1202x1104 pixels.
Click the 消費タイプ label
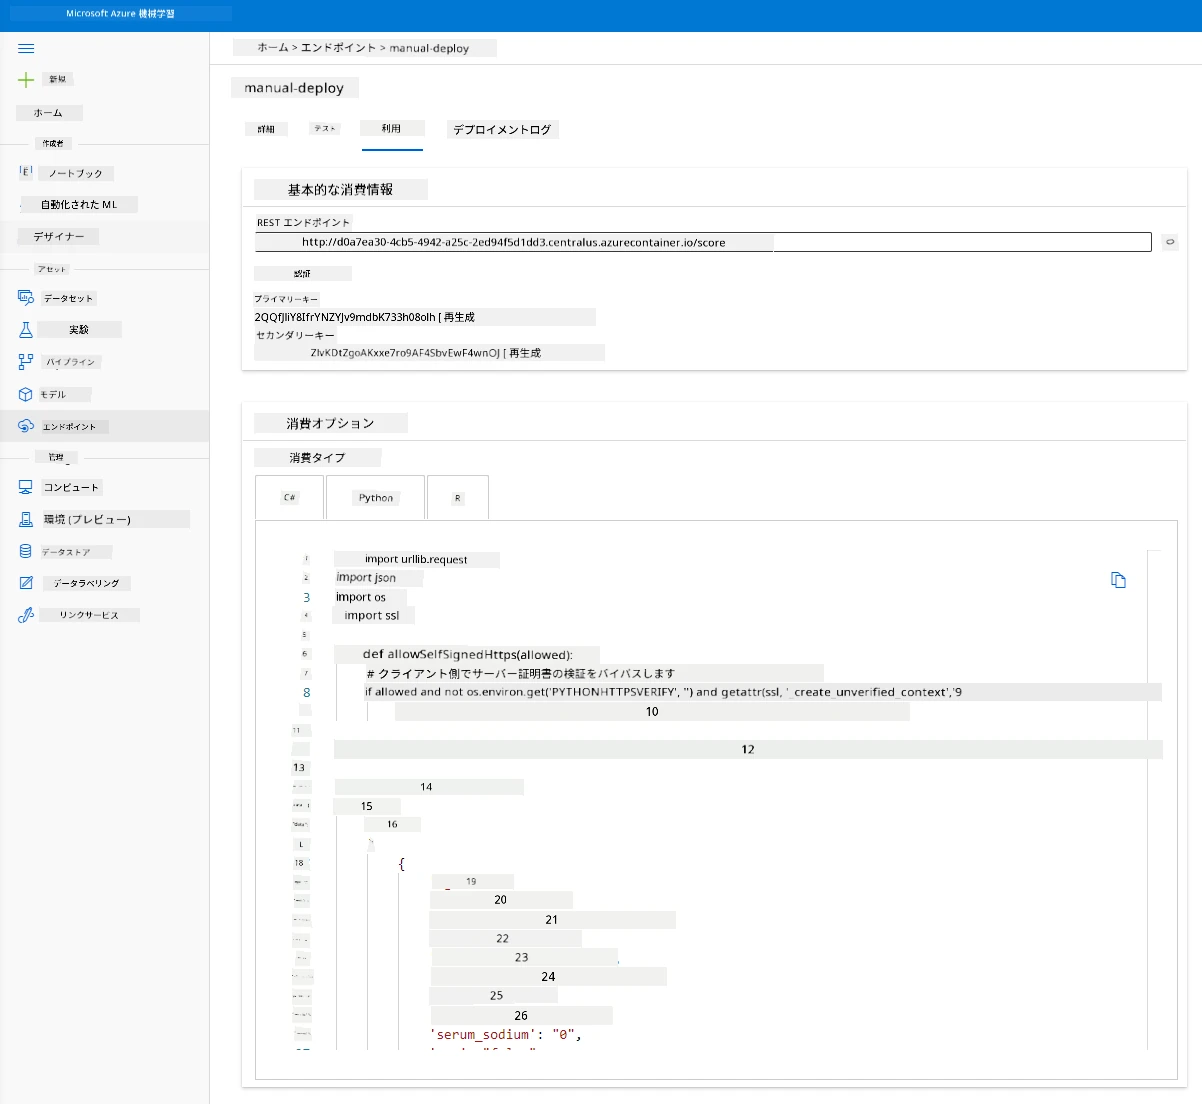click(x=317, y=457)
